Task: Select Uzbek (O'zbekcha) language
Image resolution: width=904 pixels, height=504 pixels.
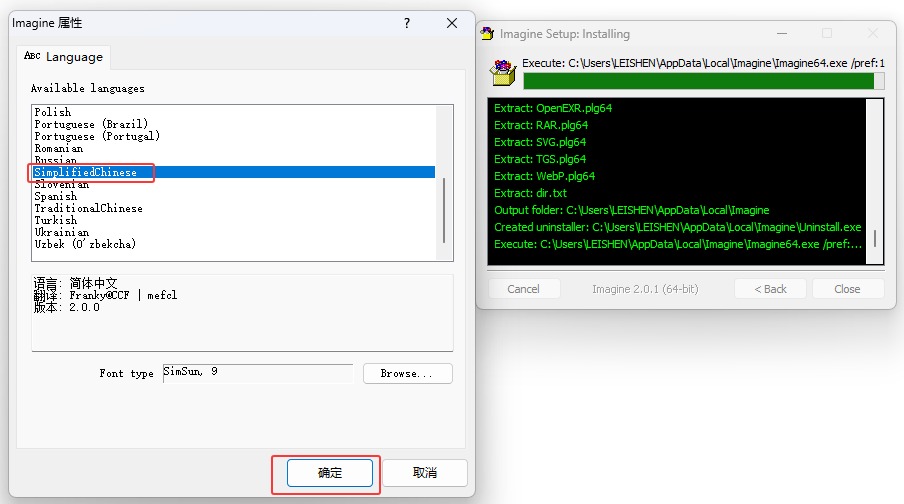Action: point(85,244)
